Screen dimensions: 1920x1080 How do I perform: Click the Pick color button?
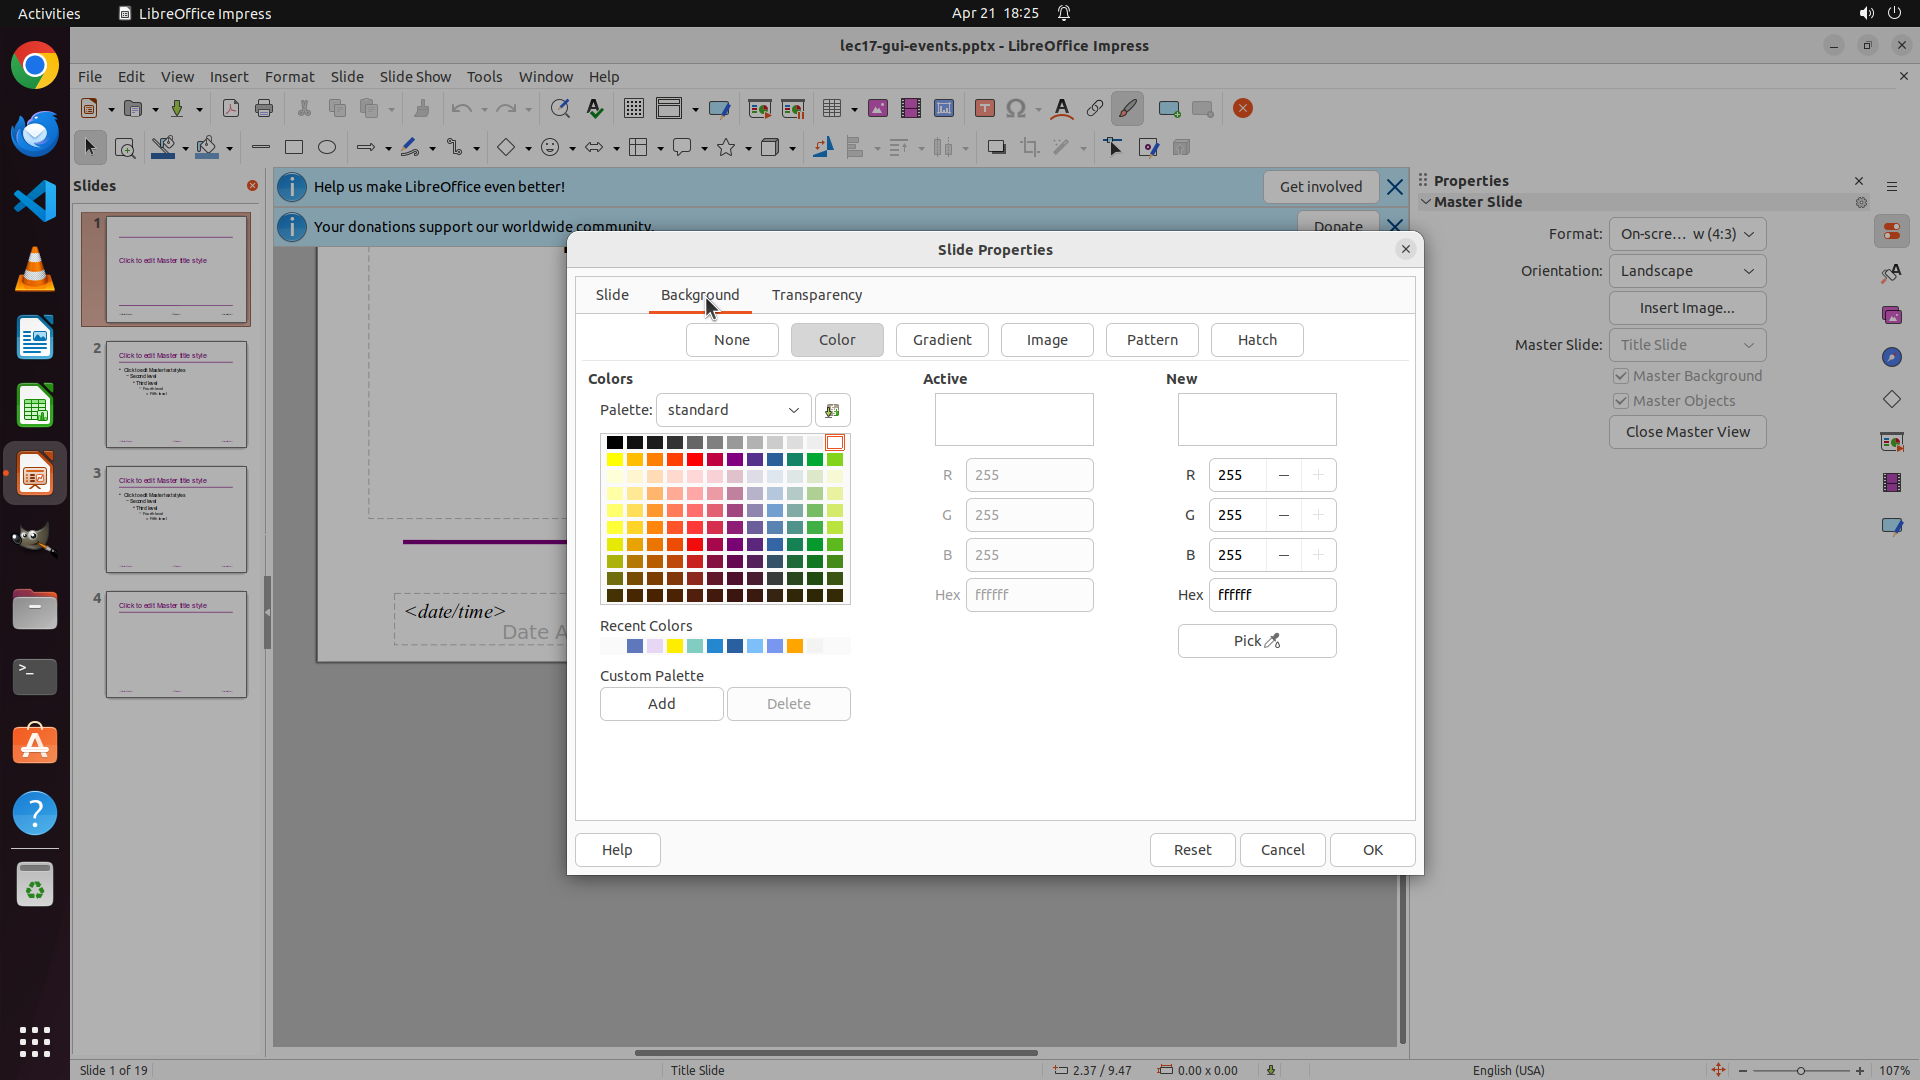[1256, 641]
